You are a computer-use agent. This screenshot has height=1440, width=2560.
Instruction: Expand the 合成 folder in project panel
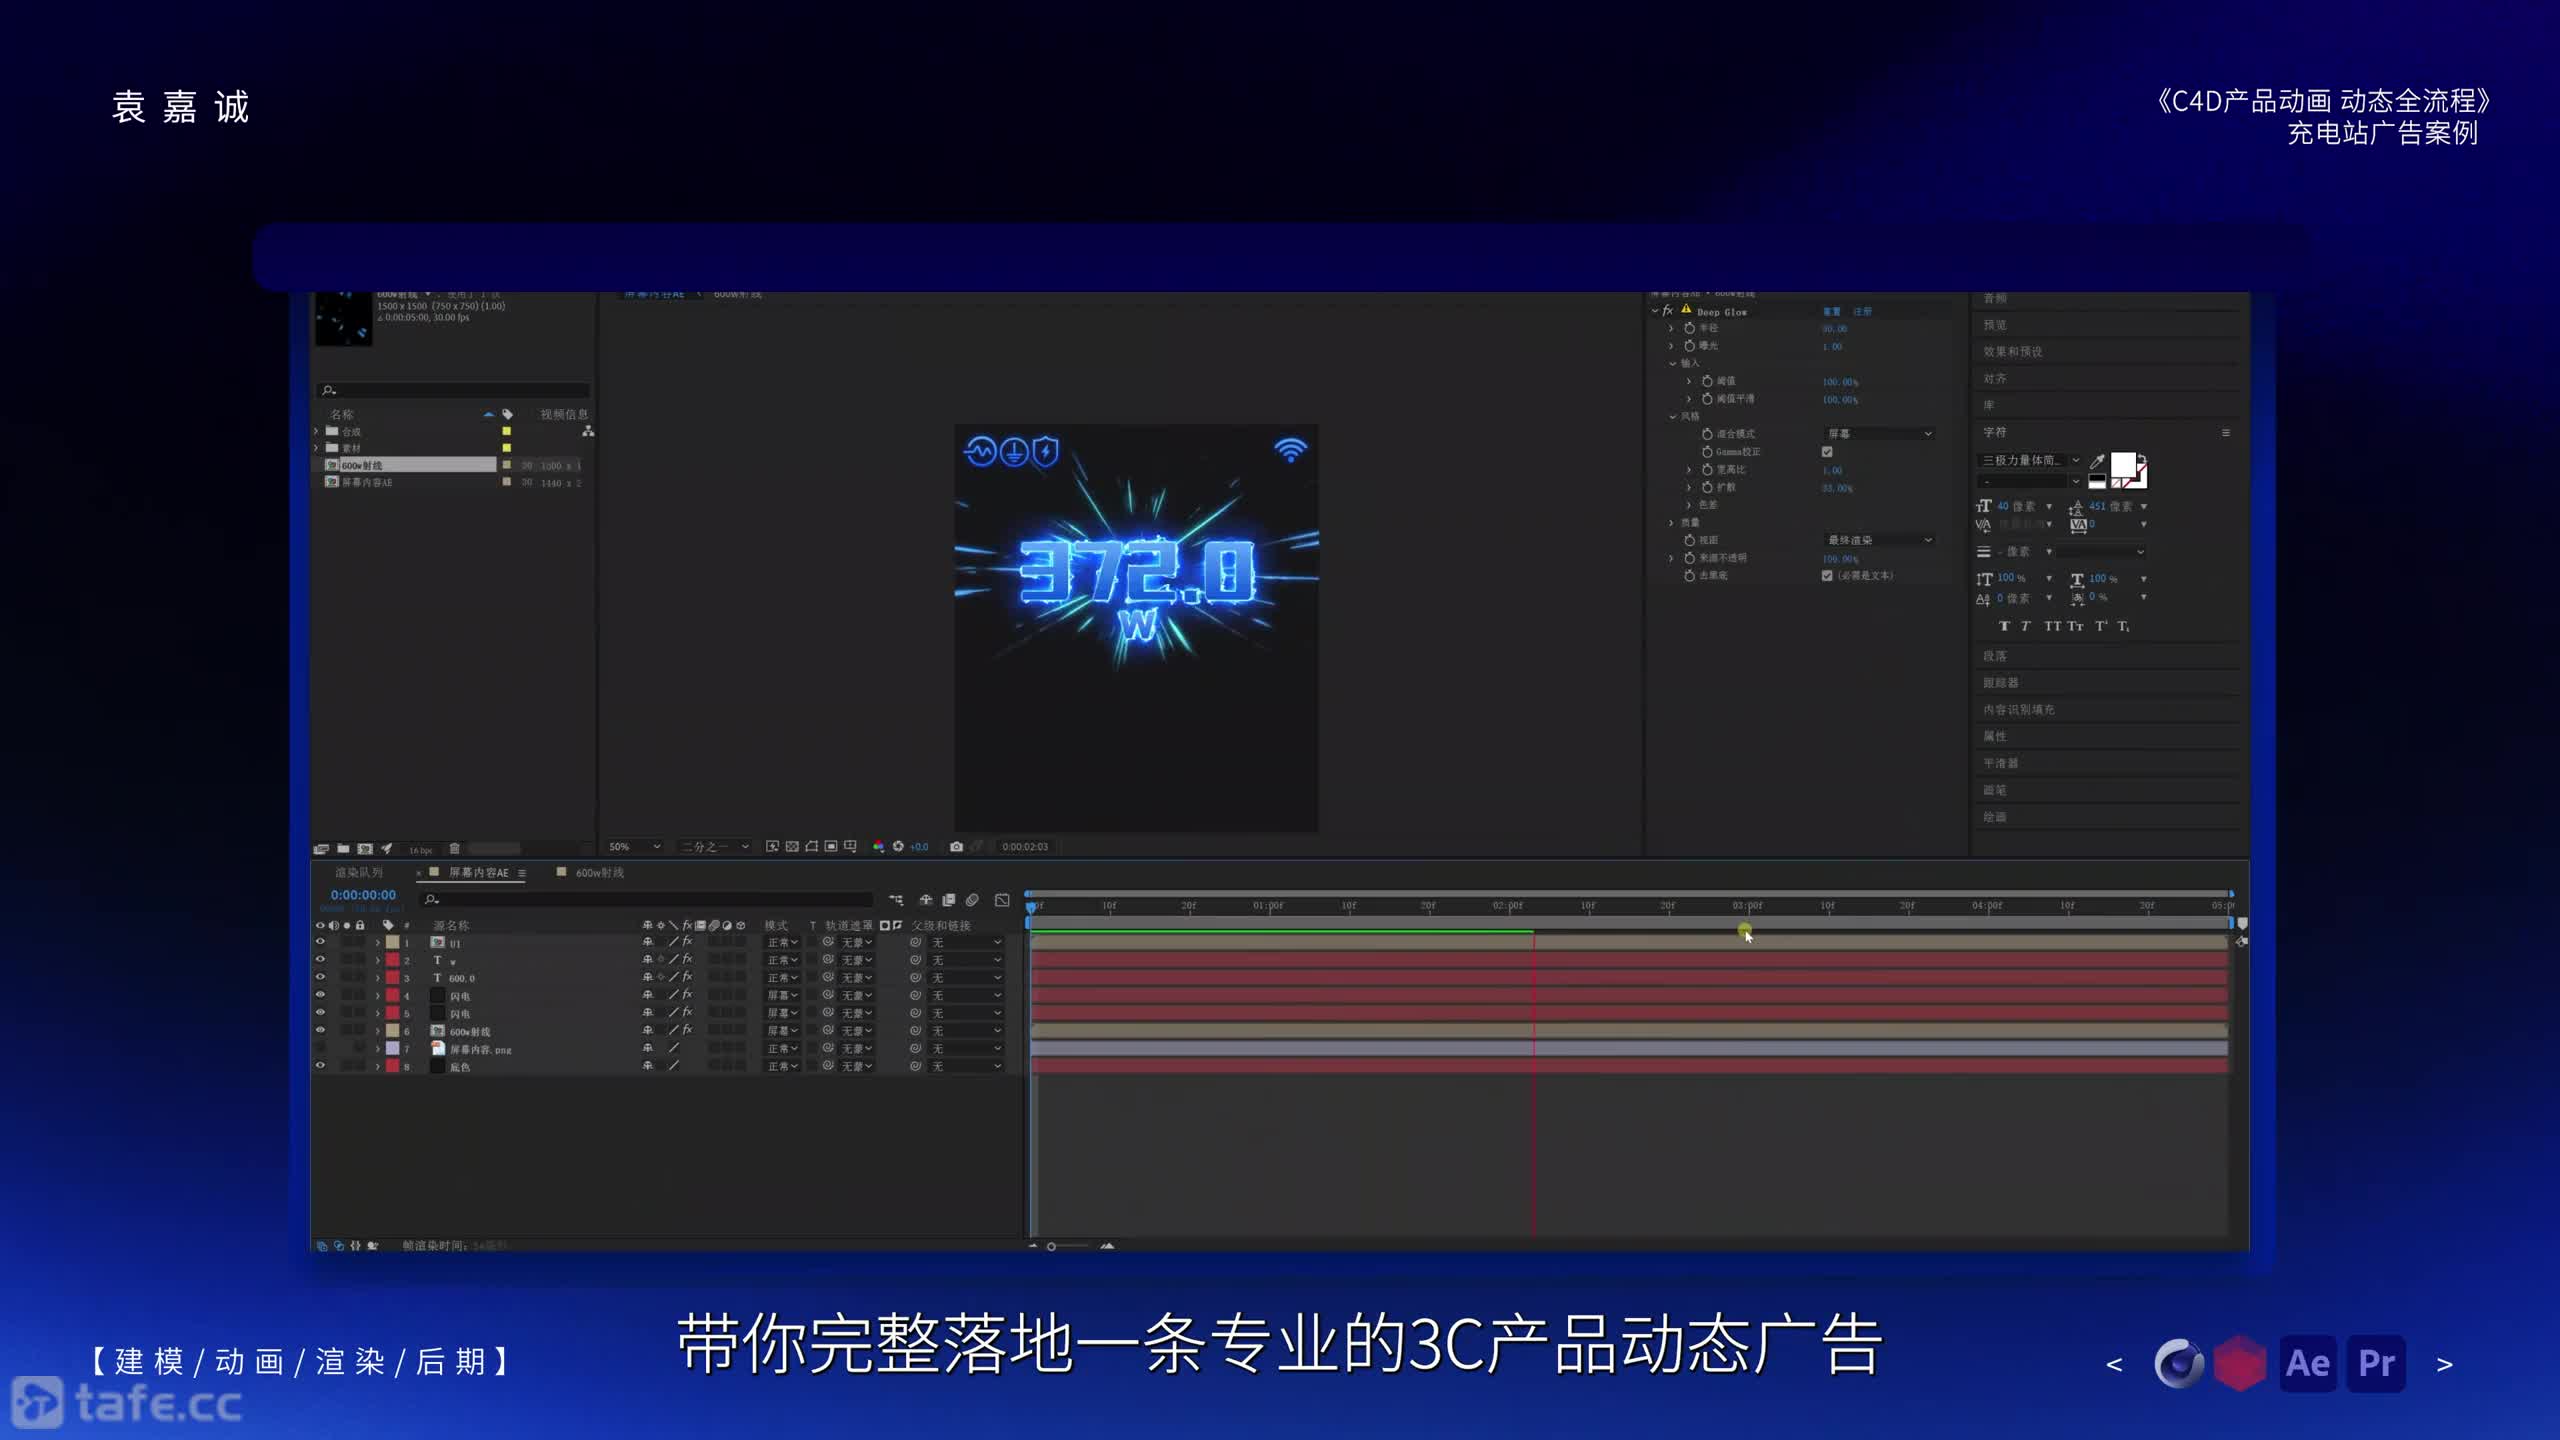click(317, 432)
